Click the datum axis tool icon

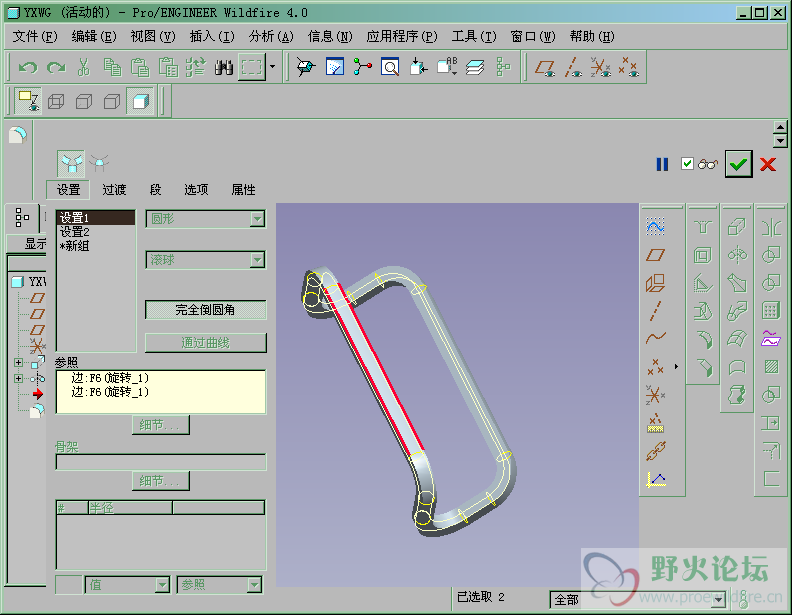pyautogui.click(x=656, y=311)
